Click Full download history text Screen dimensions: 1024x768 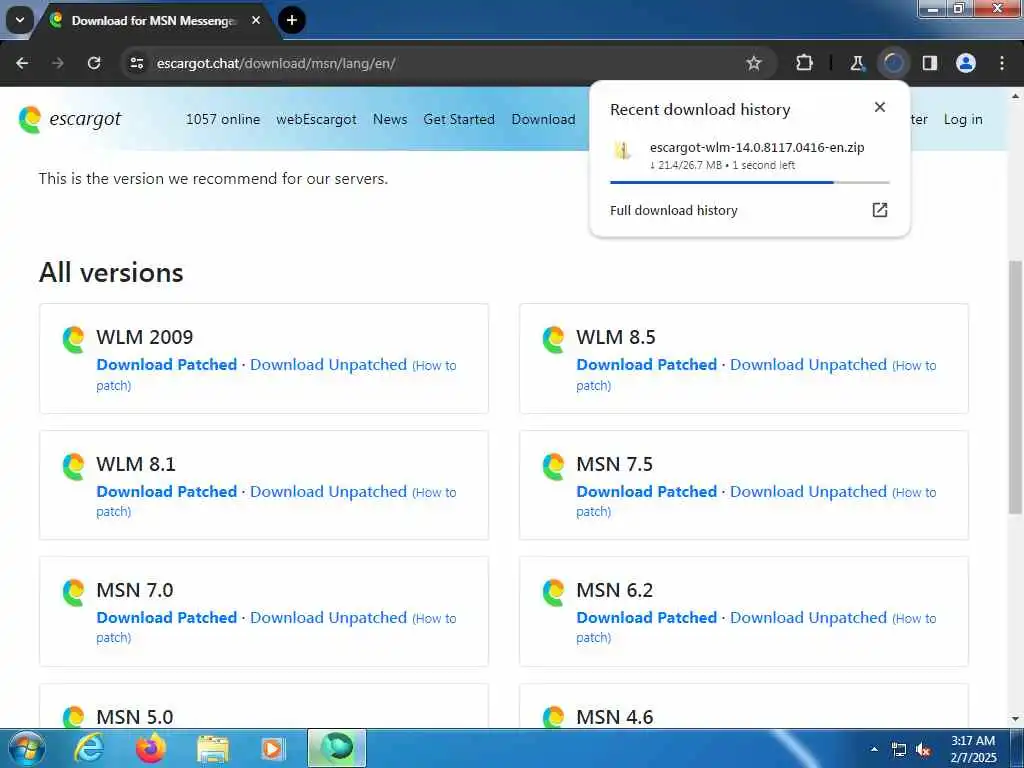tap(673, 210)
